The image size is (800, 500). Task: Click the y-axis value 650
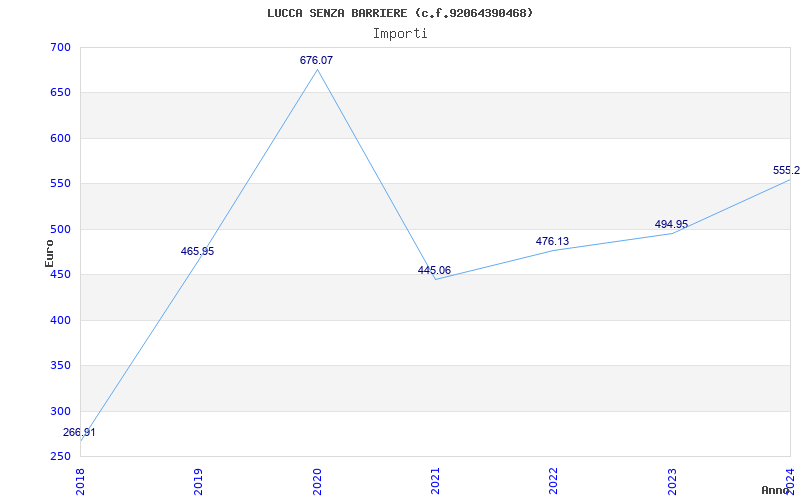tap(60, 93)
